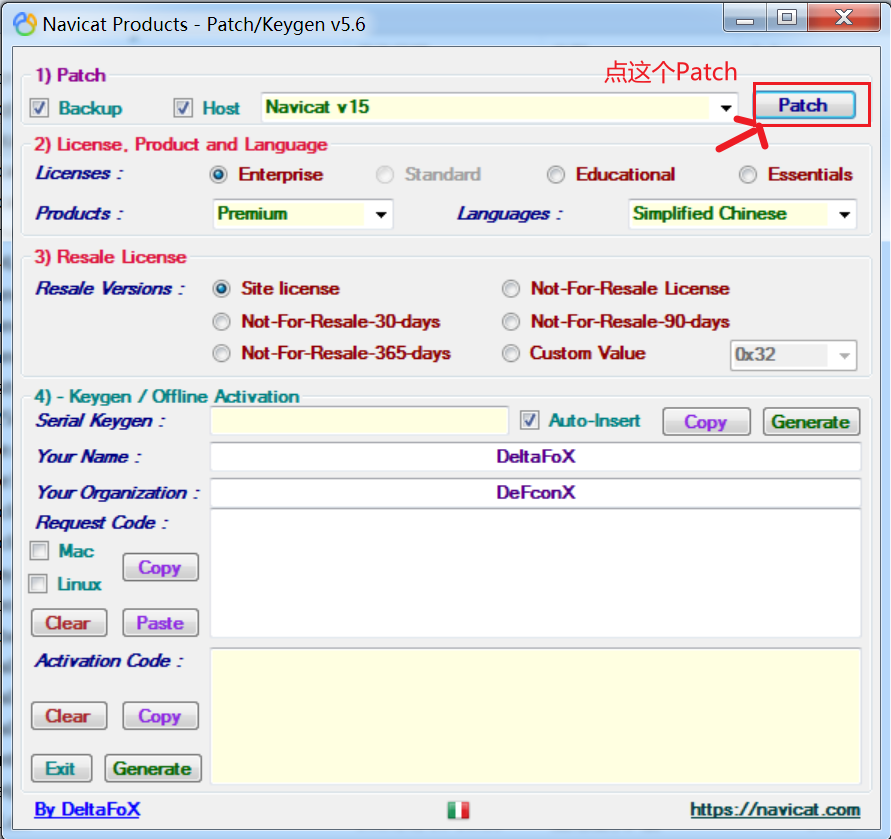The image size is (891, 839).
Task: Click the Navicat app icon in title bar
Action: [x=25, y=24]
